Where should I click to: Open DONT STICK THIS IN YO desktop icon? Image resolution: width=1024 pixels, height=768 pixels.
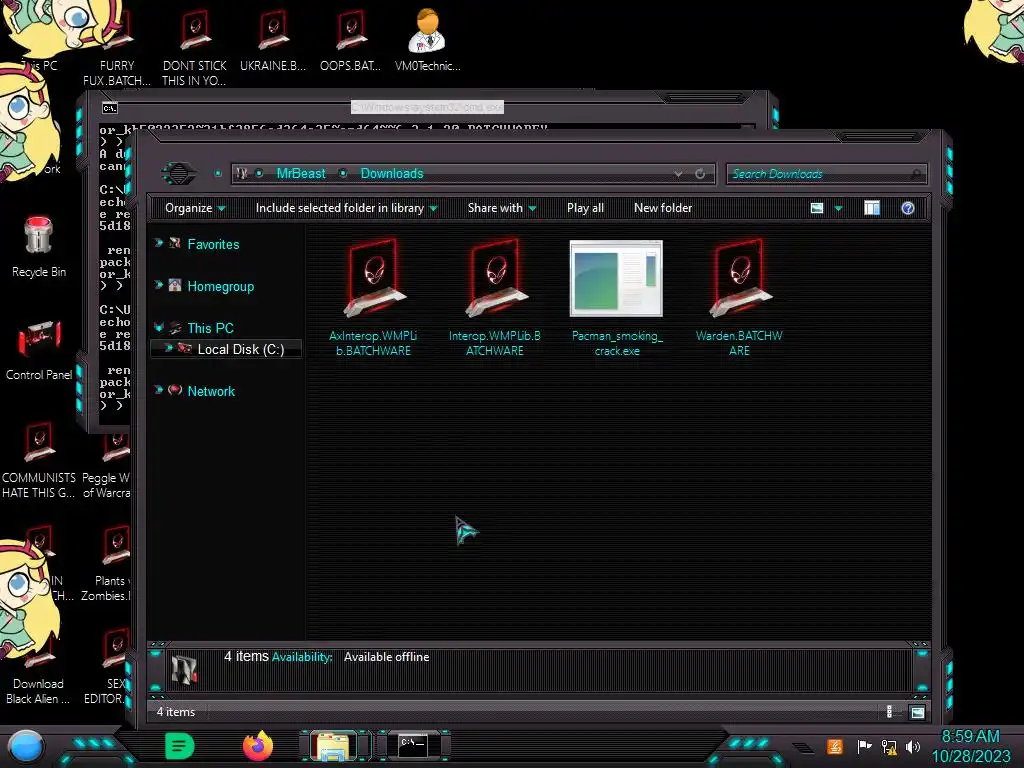(x=195, y=49)
